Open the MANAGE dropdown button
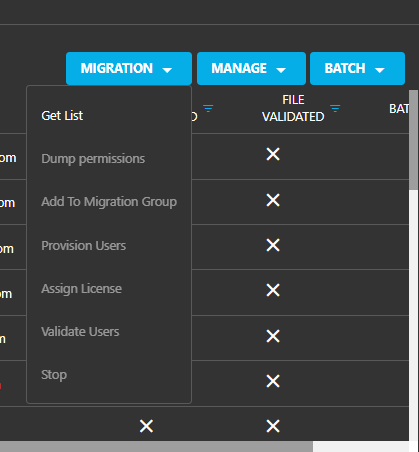This screenshot has height=452, width=419. (x=251, y=68)
